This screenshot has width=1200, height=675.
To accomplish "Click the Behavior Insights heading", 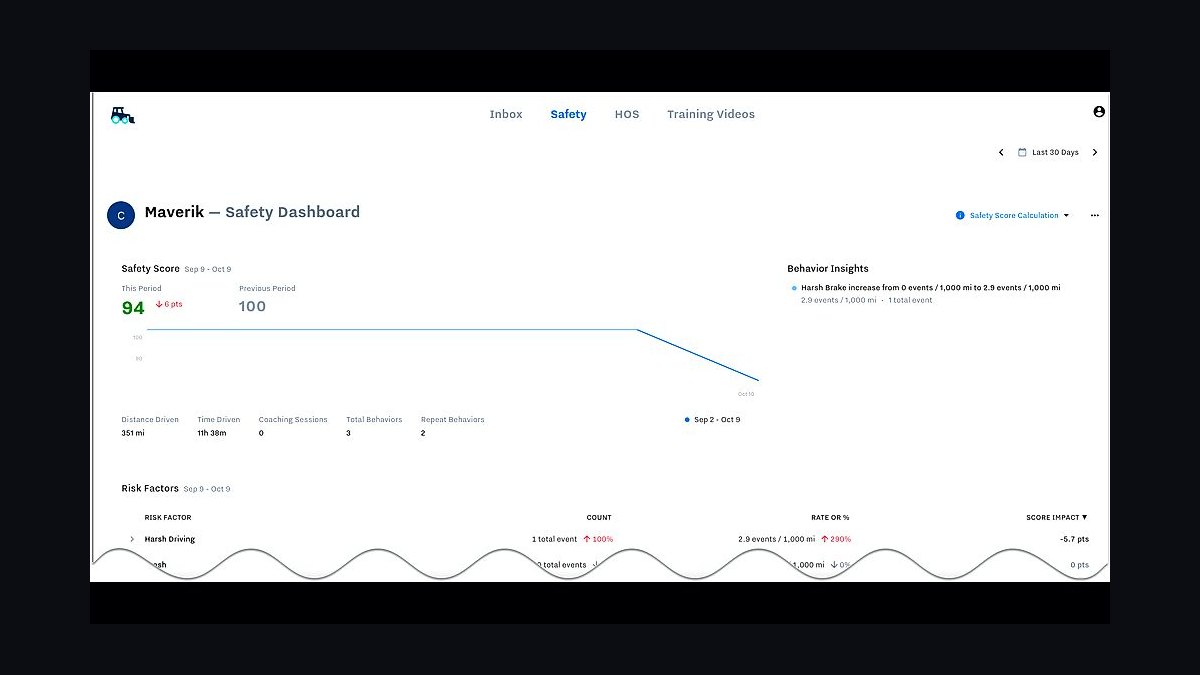I will (828, 269).
